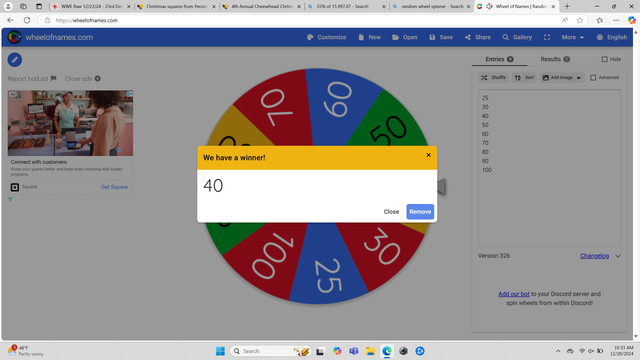
Task: Open the Customize option in header
Action: pyautogui.click(x=327, y=37)
